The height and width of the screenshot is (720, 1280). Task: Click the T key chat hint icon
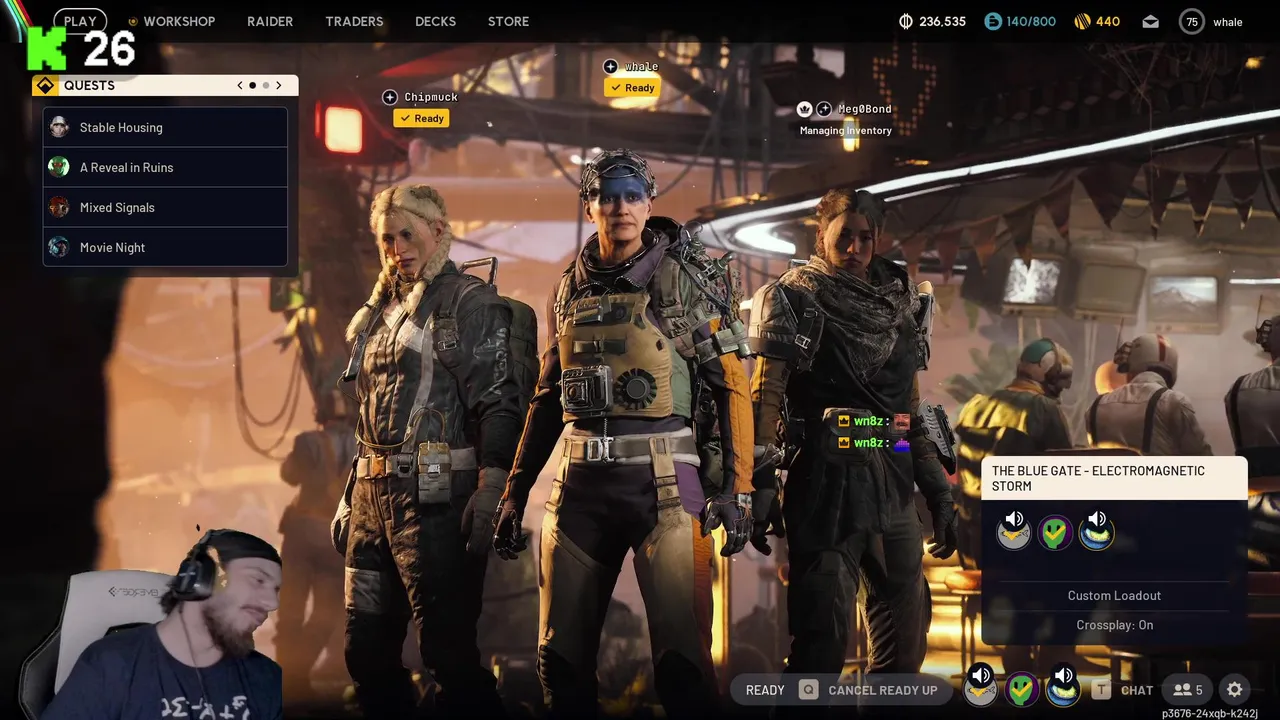(x=1101, y=690)
